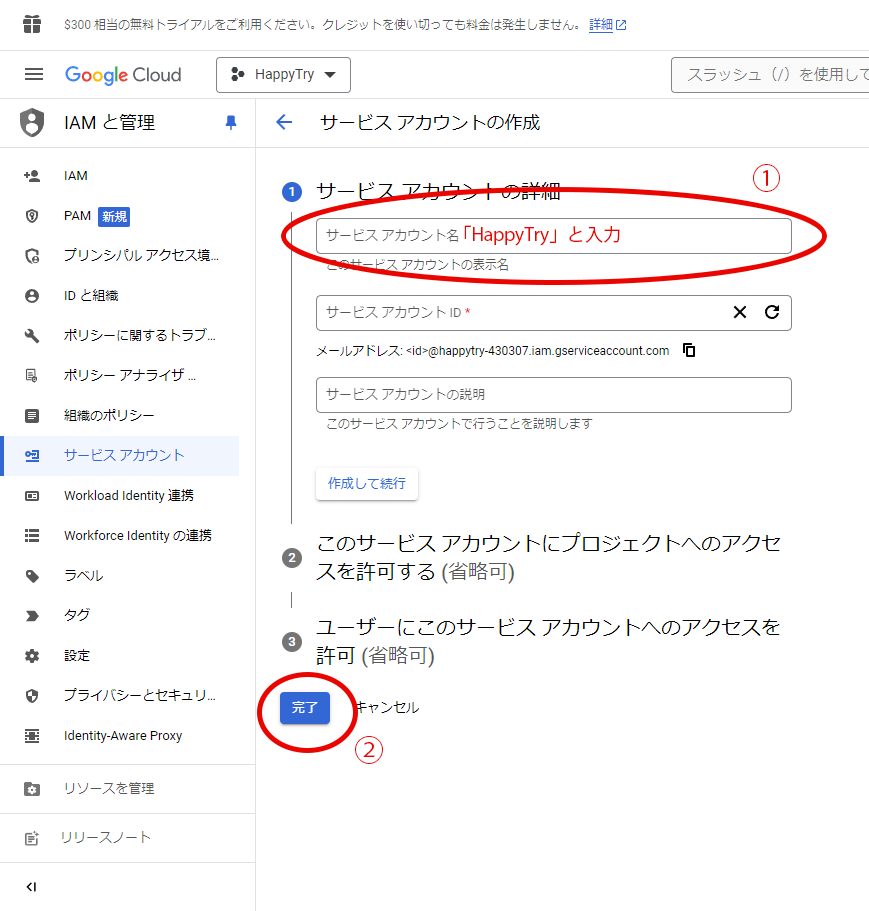Open the 詳細 link in banner

tap(601, 24)
